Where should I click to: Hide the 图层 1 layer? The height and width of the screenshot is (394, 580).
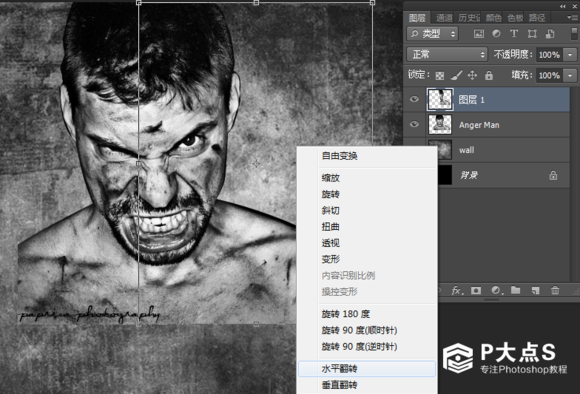point(414,99)
